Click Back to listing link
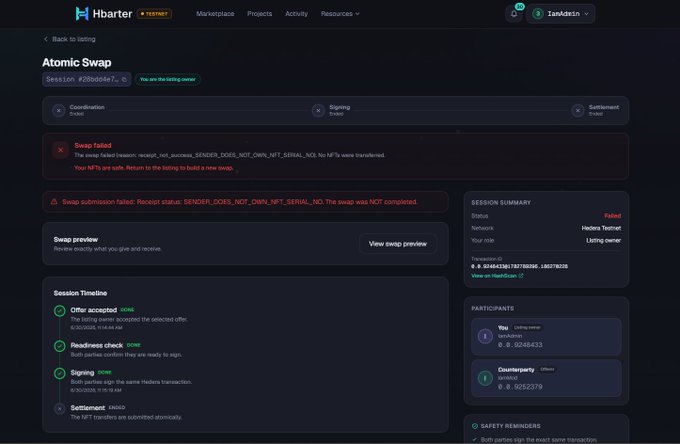 pyautogui.click(x=69, y=39)
